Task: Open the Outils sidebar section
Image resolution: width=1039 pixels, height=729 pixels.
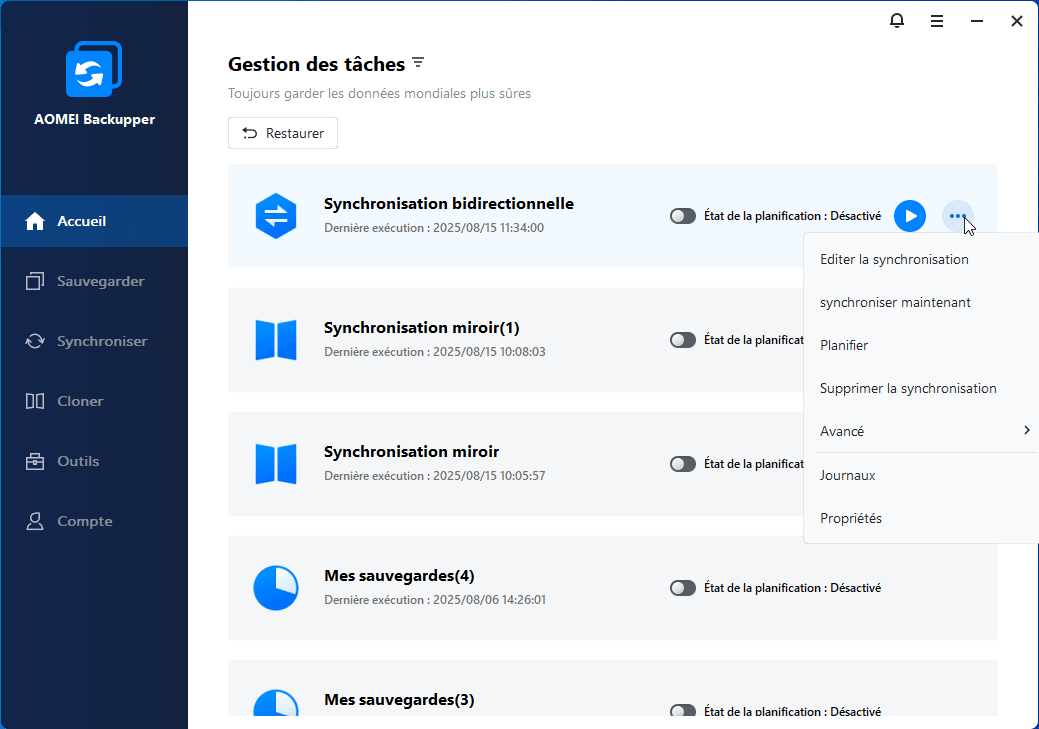Action: (78, 461)
